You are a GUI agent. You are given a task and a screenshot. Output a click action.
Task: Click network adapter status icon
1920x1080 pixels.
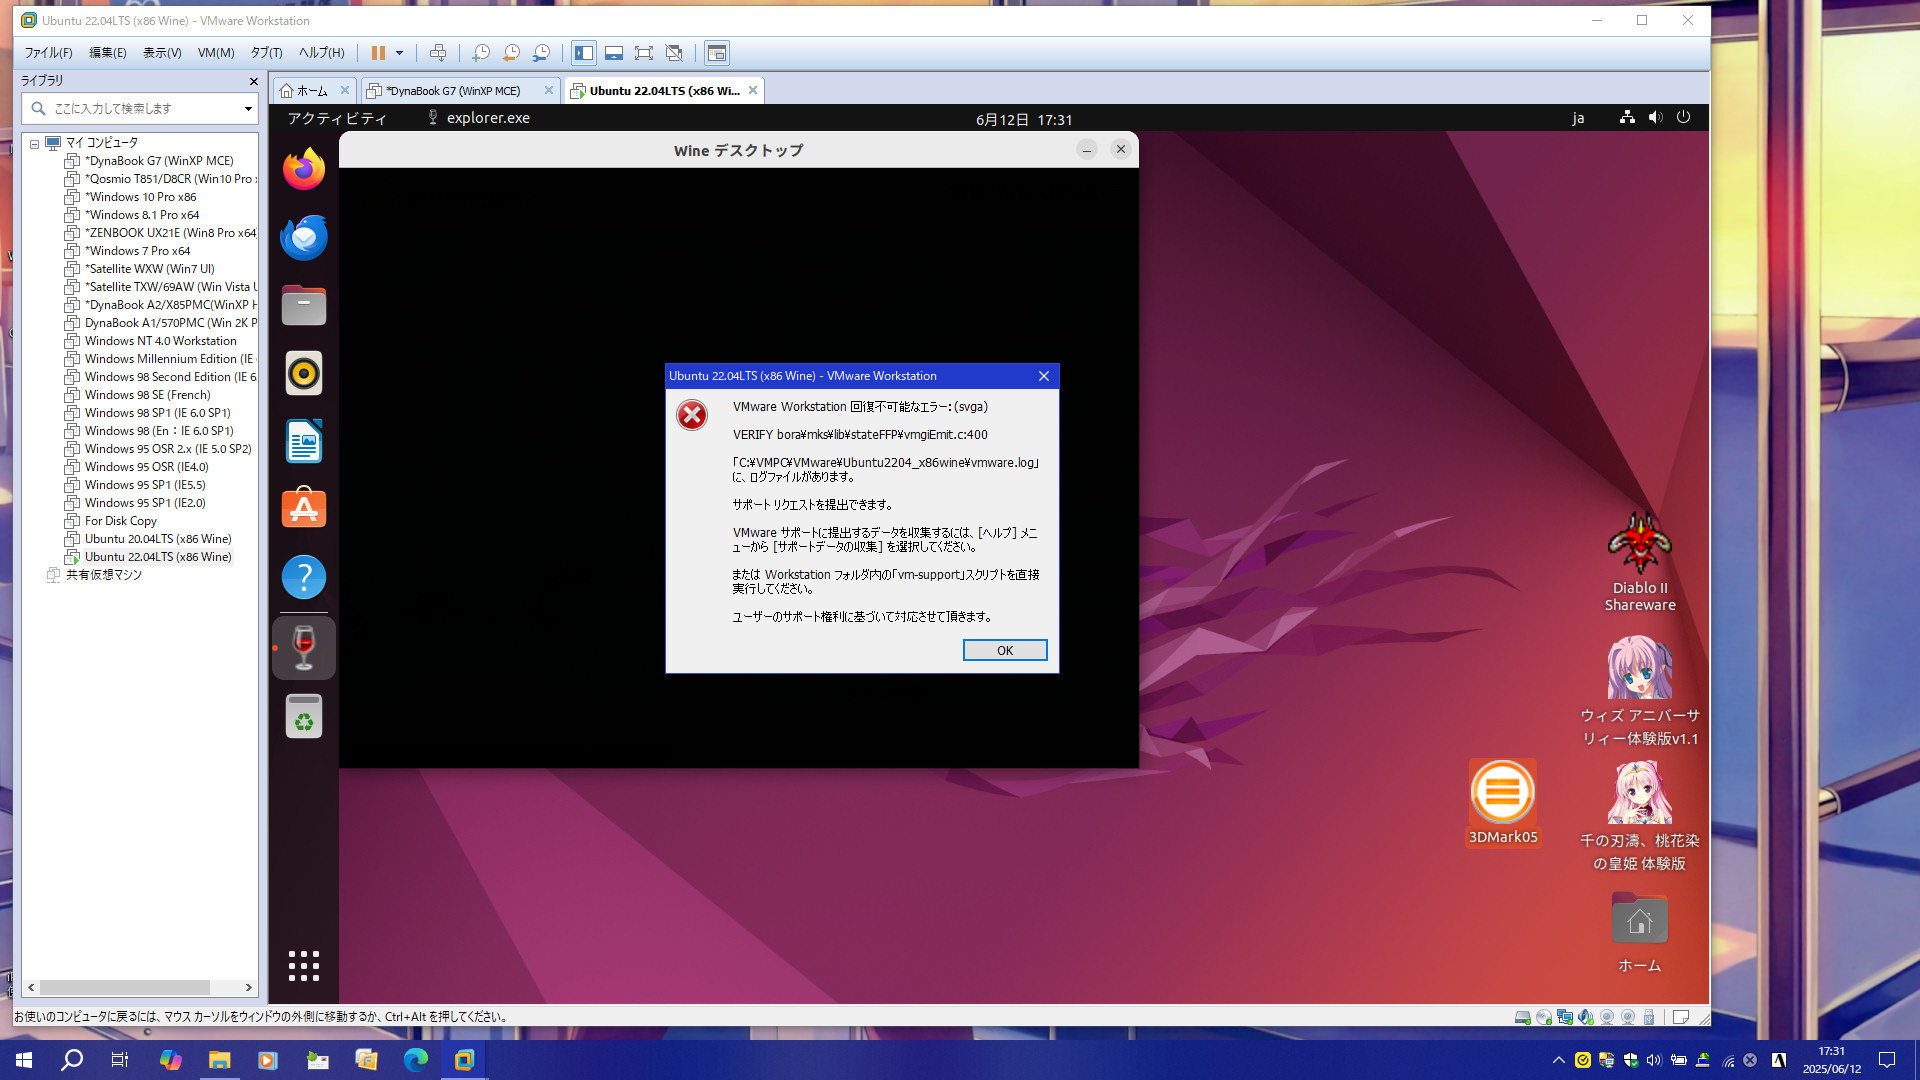point(1565,1017)
